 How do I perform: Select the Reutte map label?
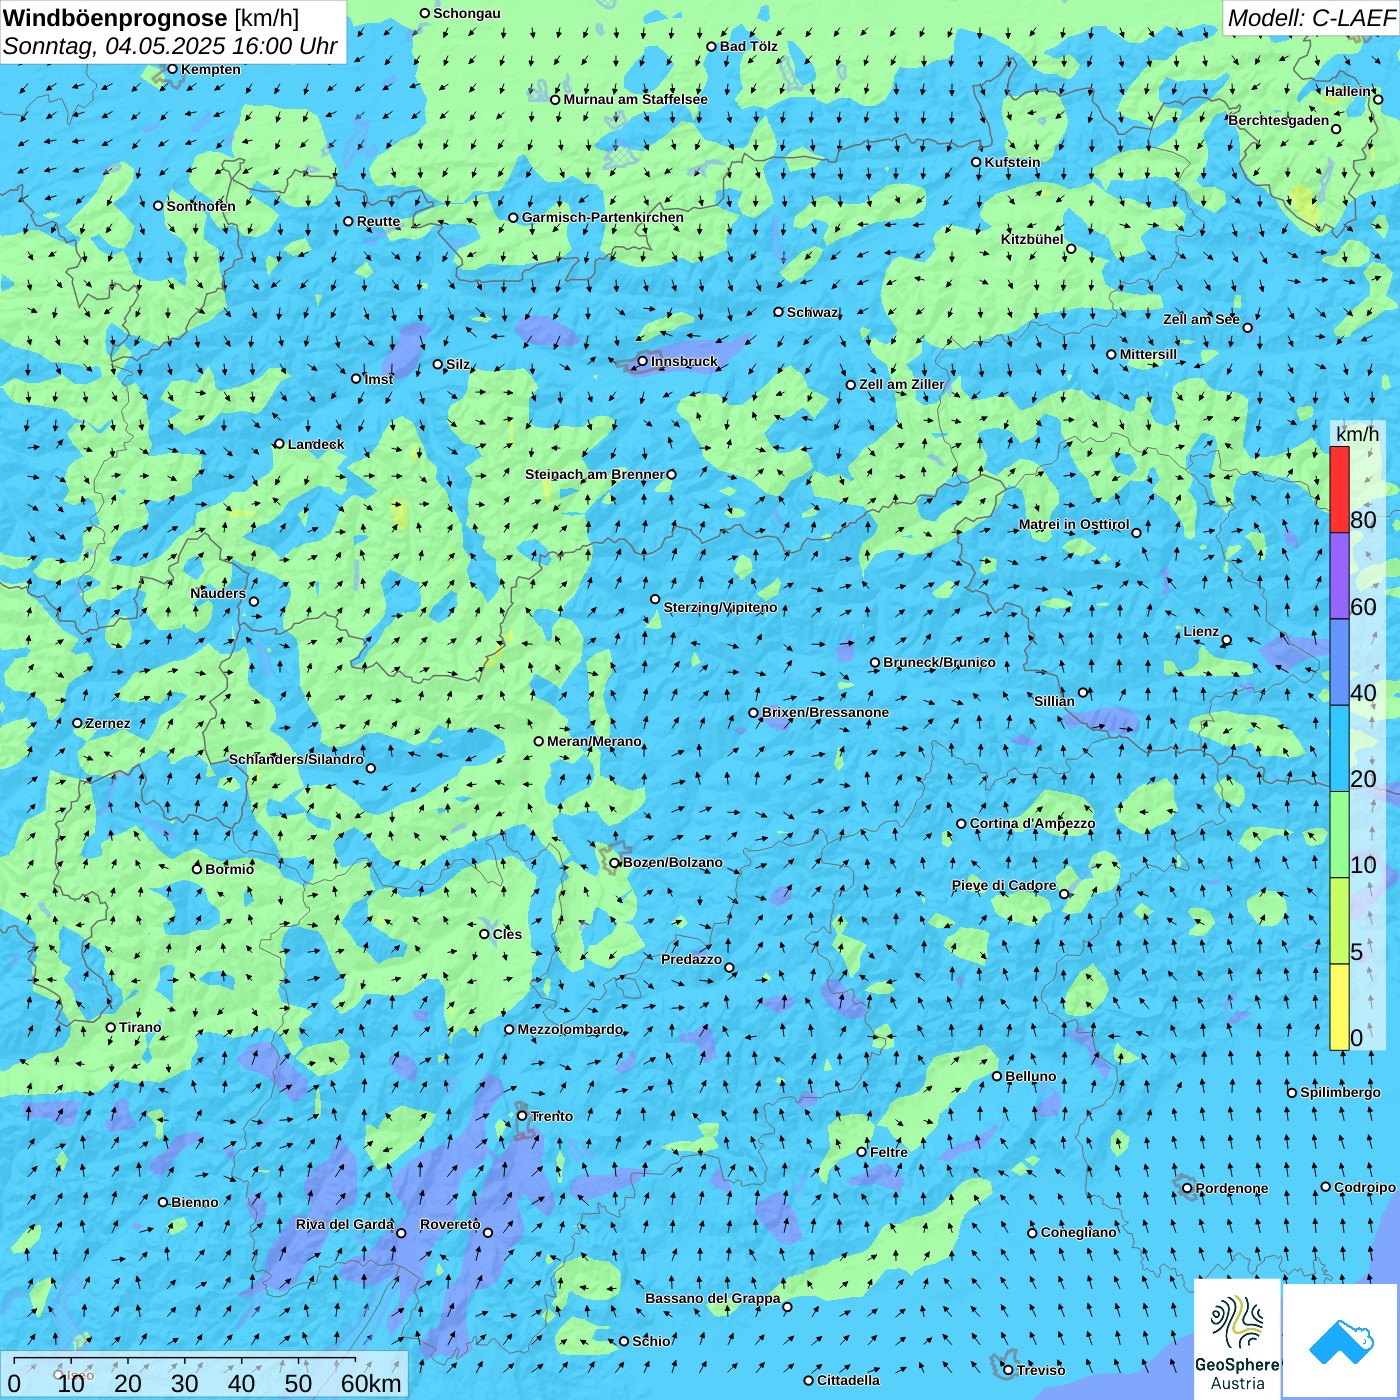coord(378,221)
